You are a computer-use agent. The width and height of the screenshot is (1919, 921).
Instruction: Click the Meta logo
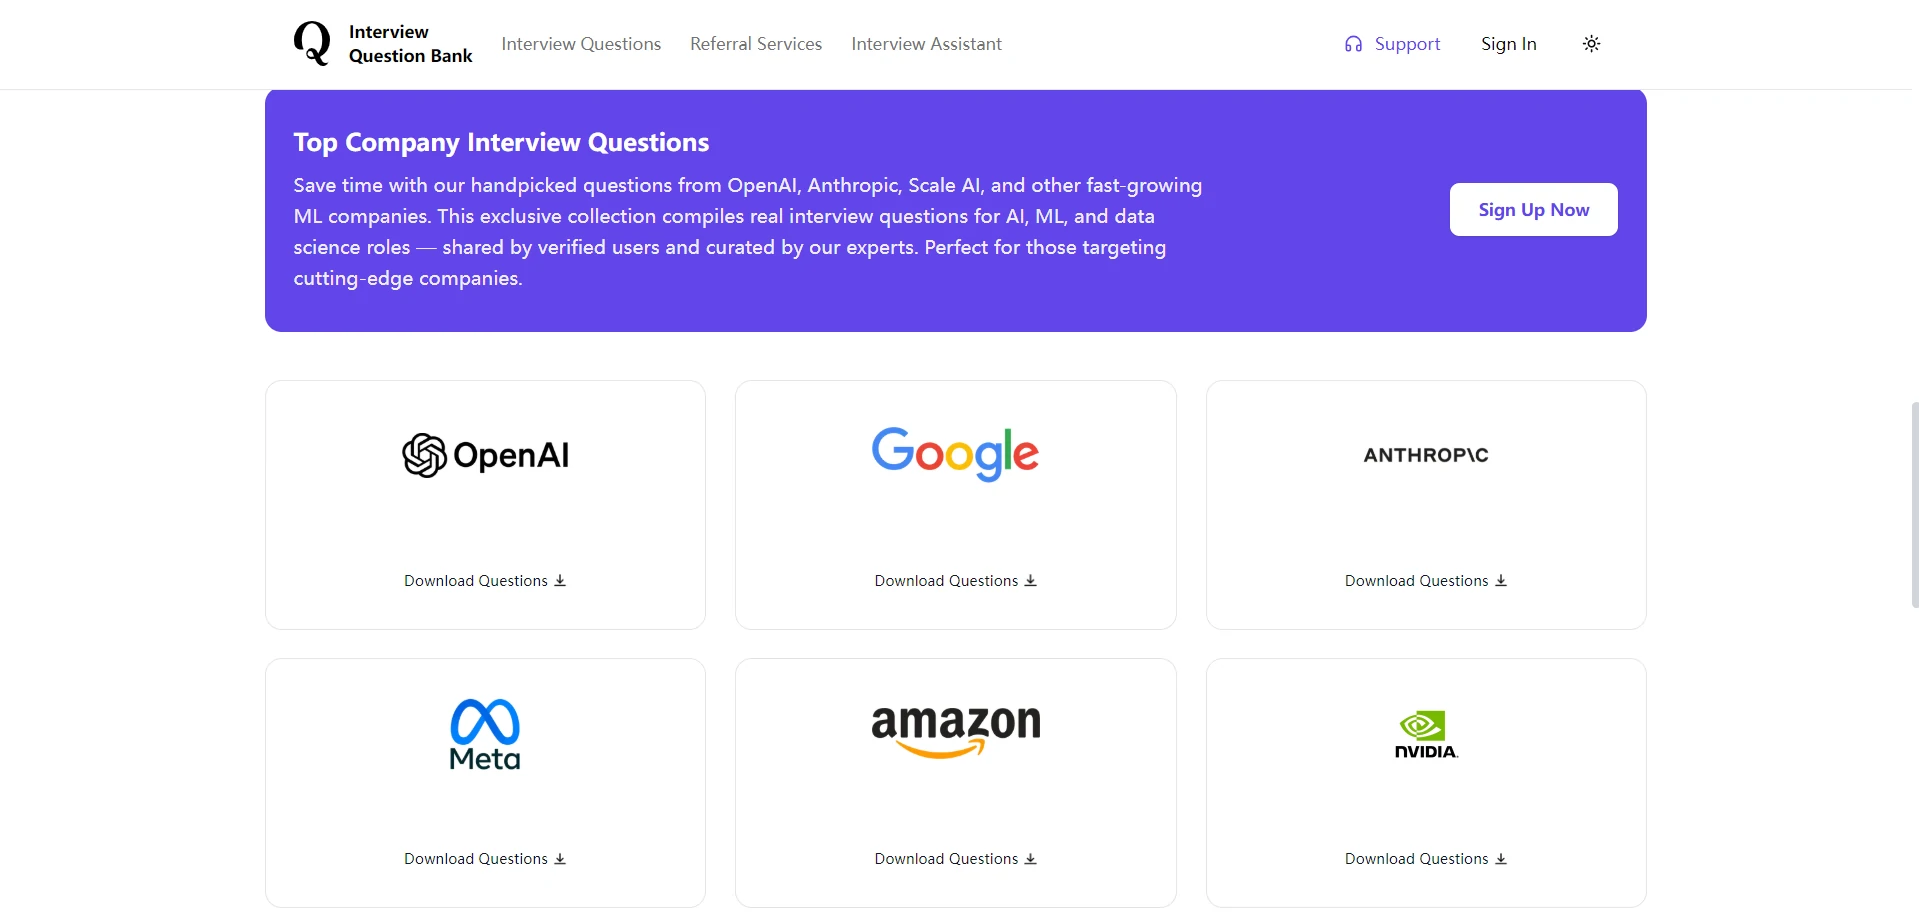[x=485, y=735]
